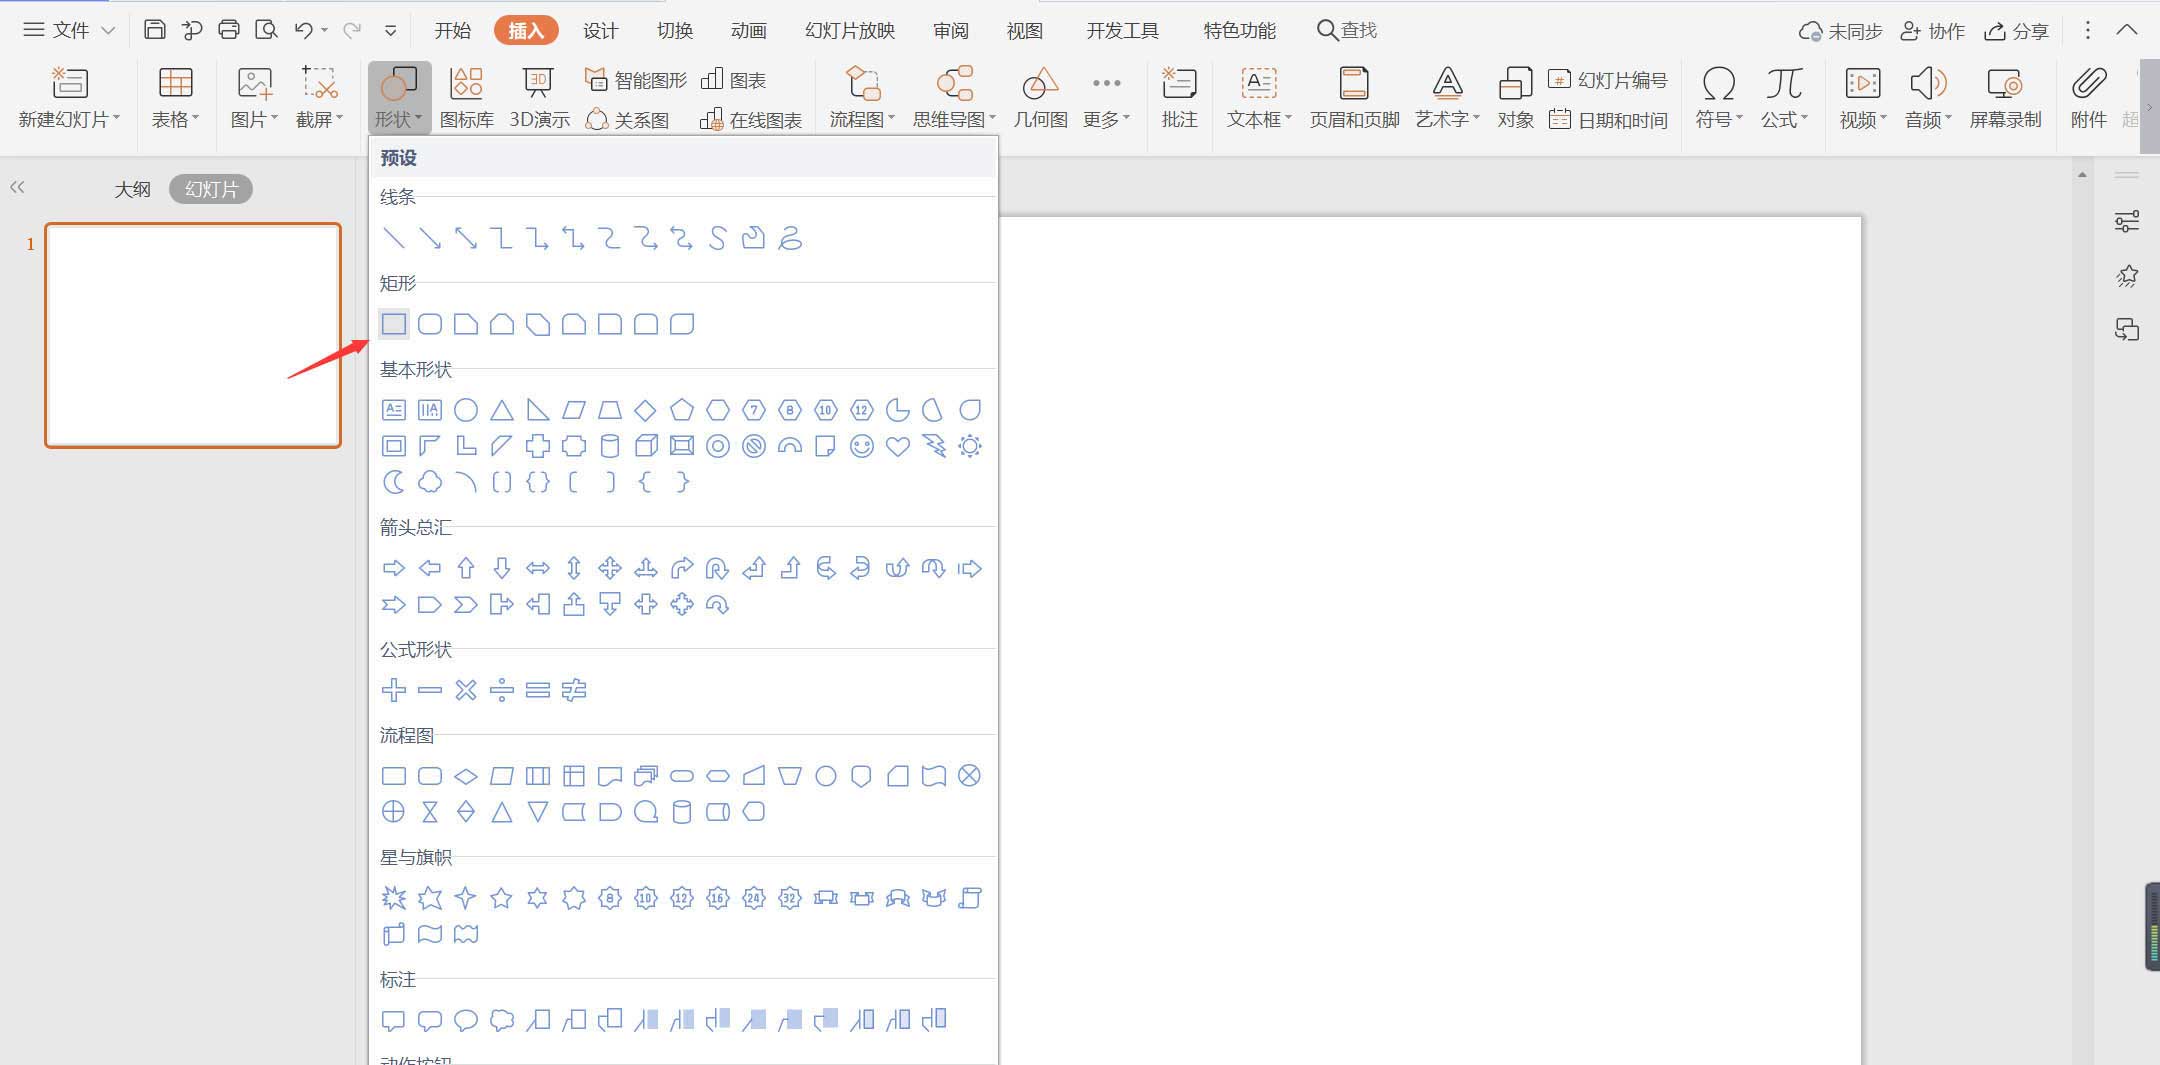This screenshot has height=1065, width=2160.
Task: Insert 附件 attachment
Action: (x=2088, y=98)
